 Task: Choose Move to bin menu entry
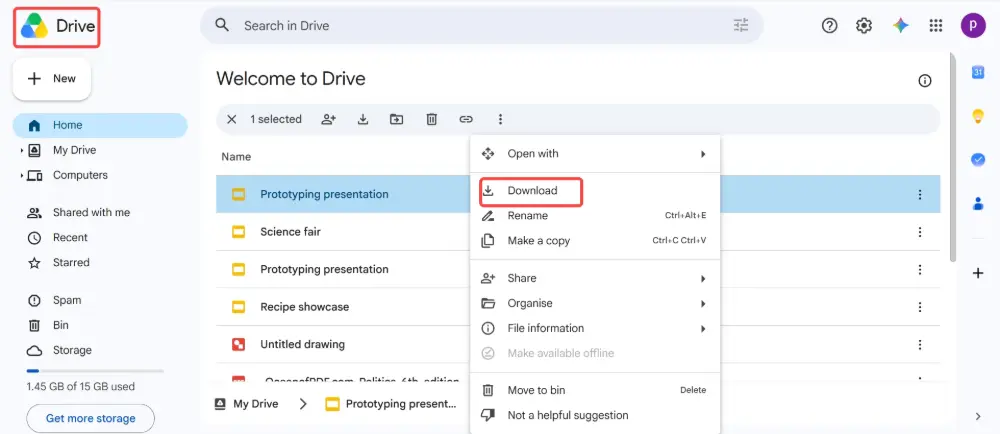595,390
